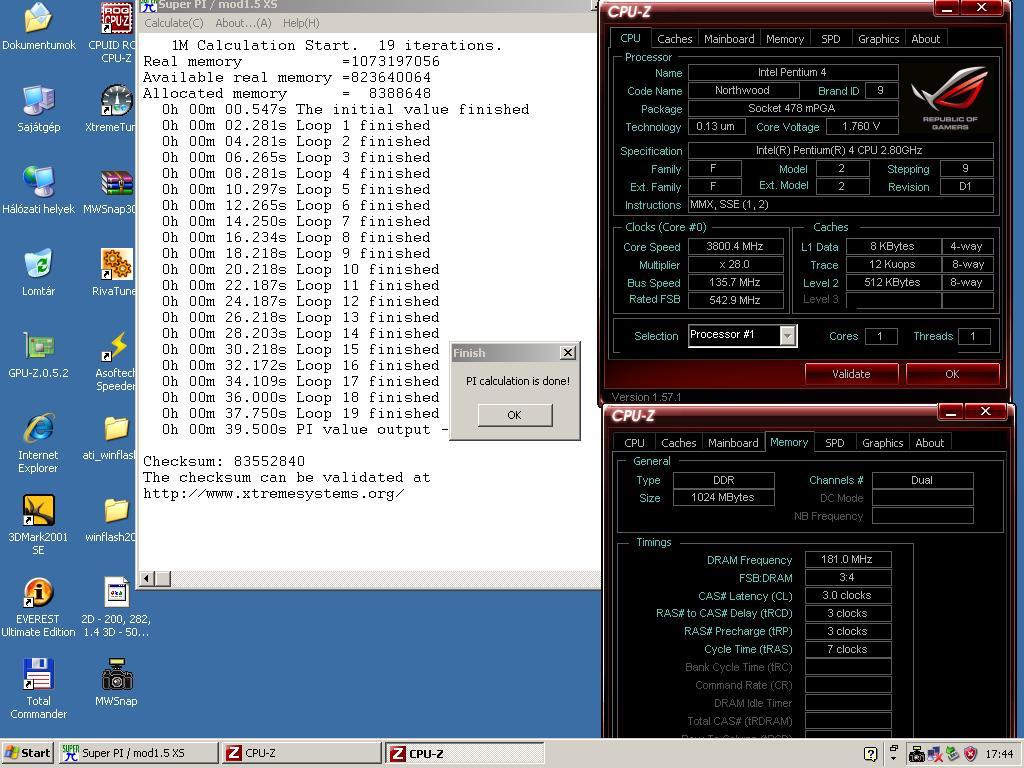Viewport: 1024px width, 768px height.
Task: Switch to Mainboard tab in lower CPU-Z window
Action: [x=733, y=443]
